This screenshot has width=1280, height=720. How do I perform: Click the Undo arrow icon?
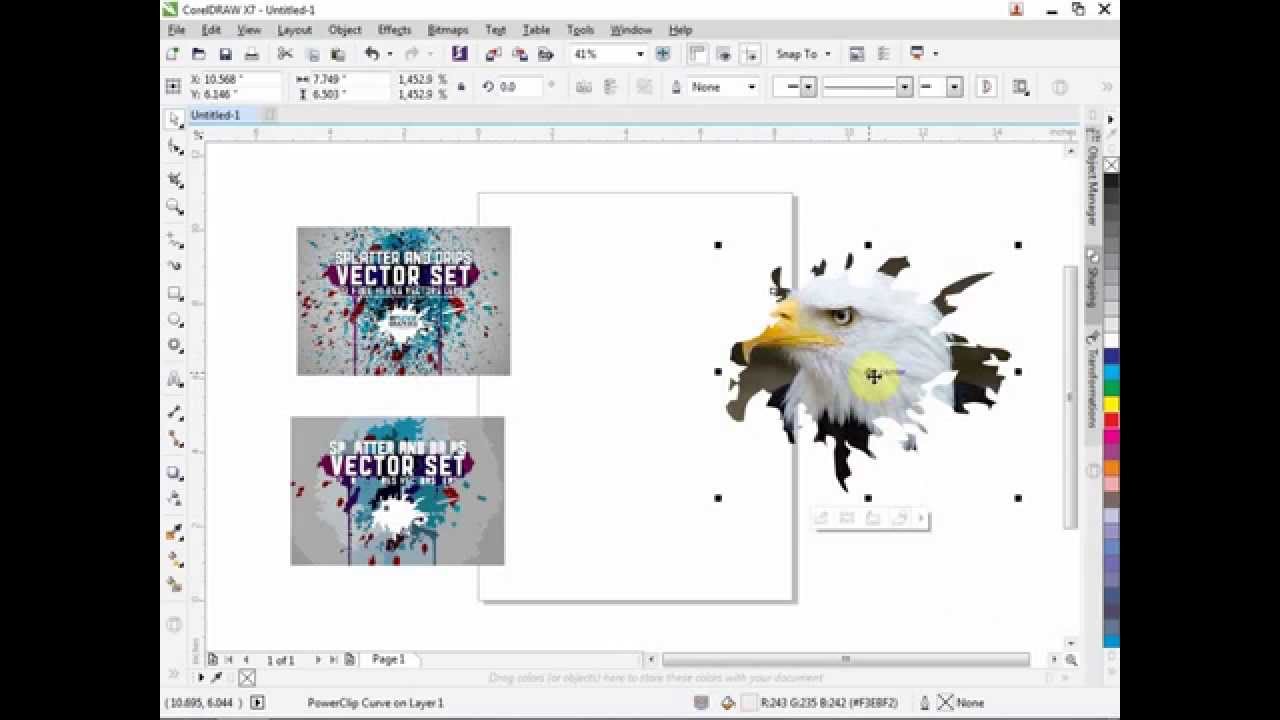[x=372, y=54]
